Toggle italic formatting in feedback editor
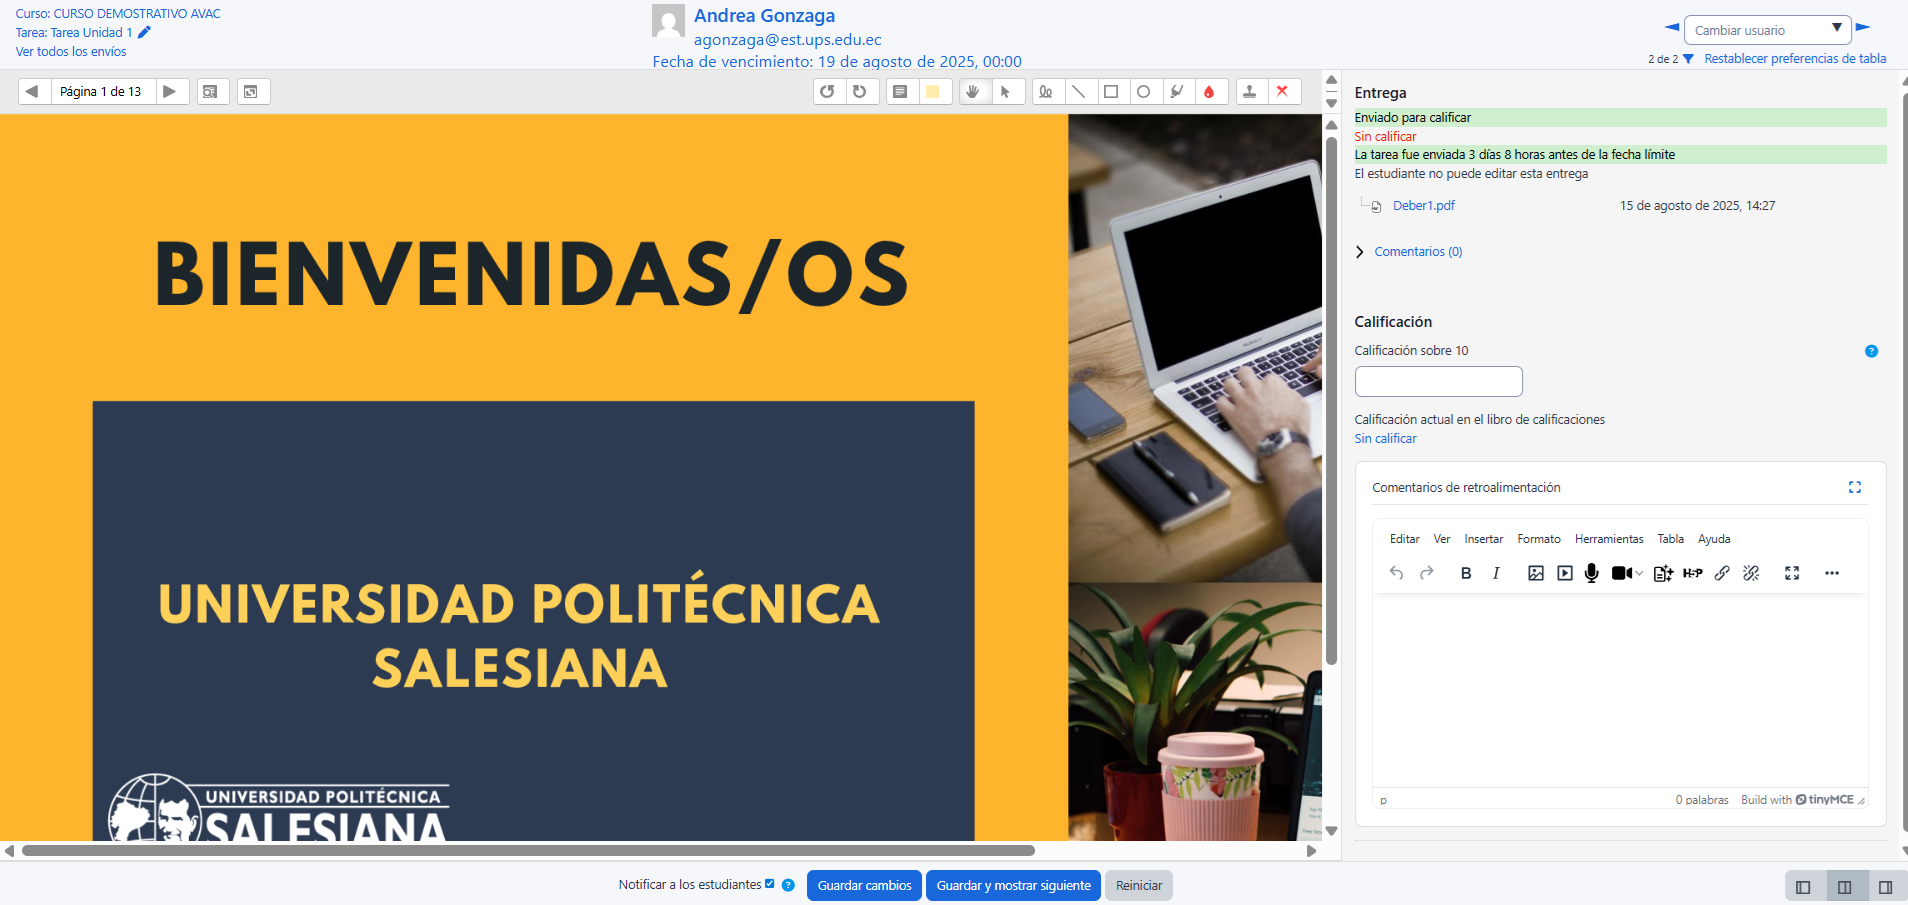This screenshot has height=905, width=1908. (x=1495, y=573)
